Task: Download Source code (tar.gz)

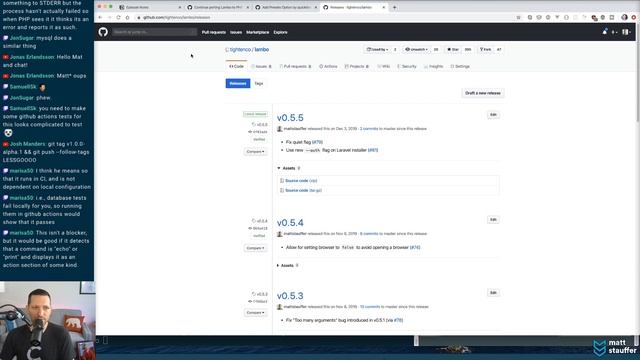Action: click(304, 190)
